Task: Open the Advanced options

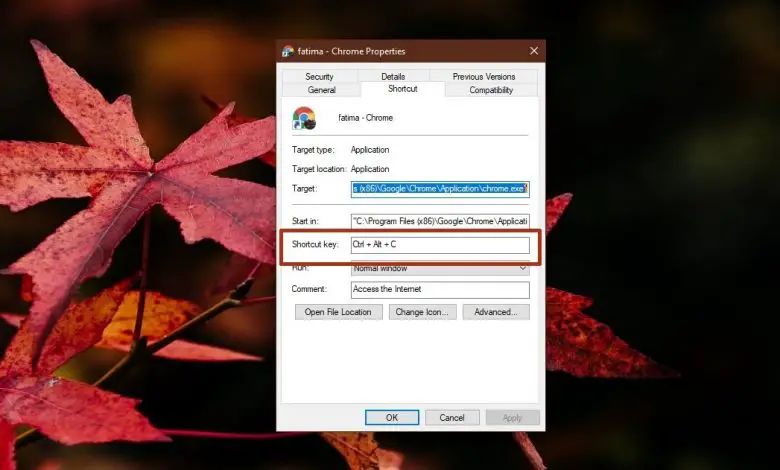Action: click(x=496, y=312)
